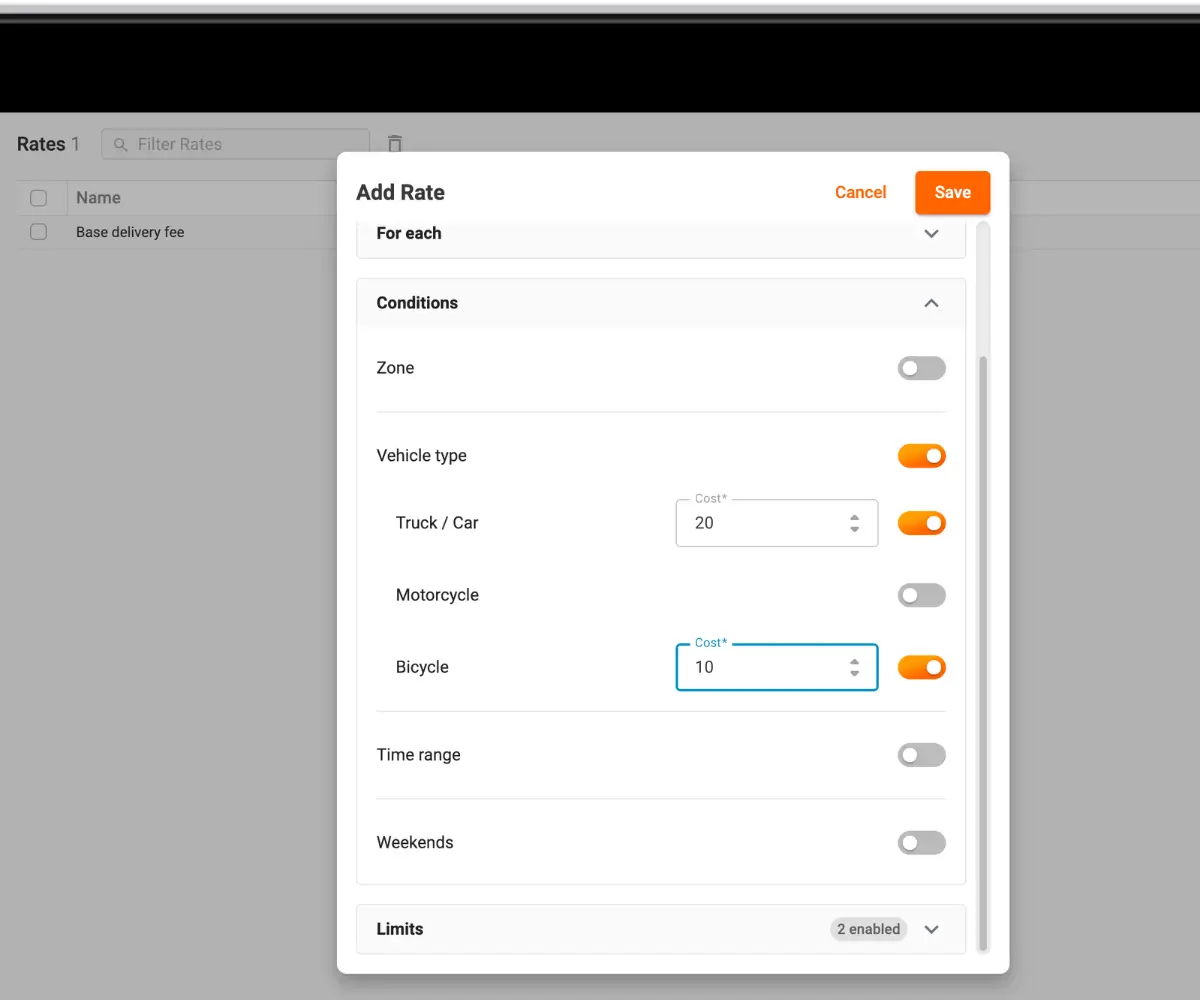The image size is (1200, 1000).
Task: Collapse the Conditions section chevron
Action: 931,303
